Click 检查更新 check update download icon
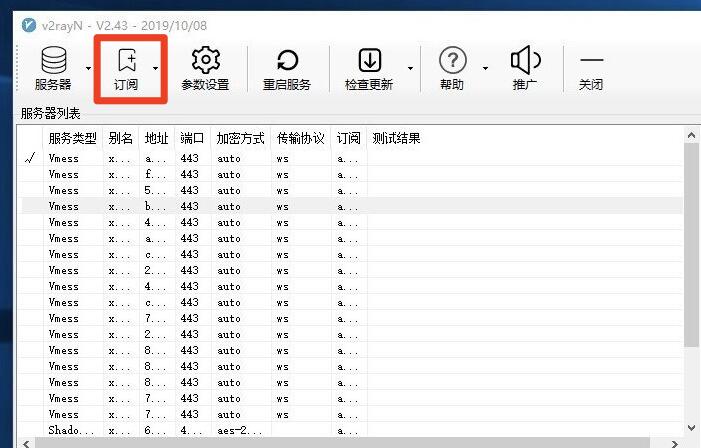701x448 pixels. [370, 60]
